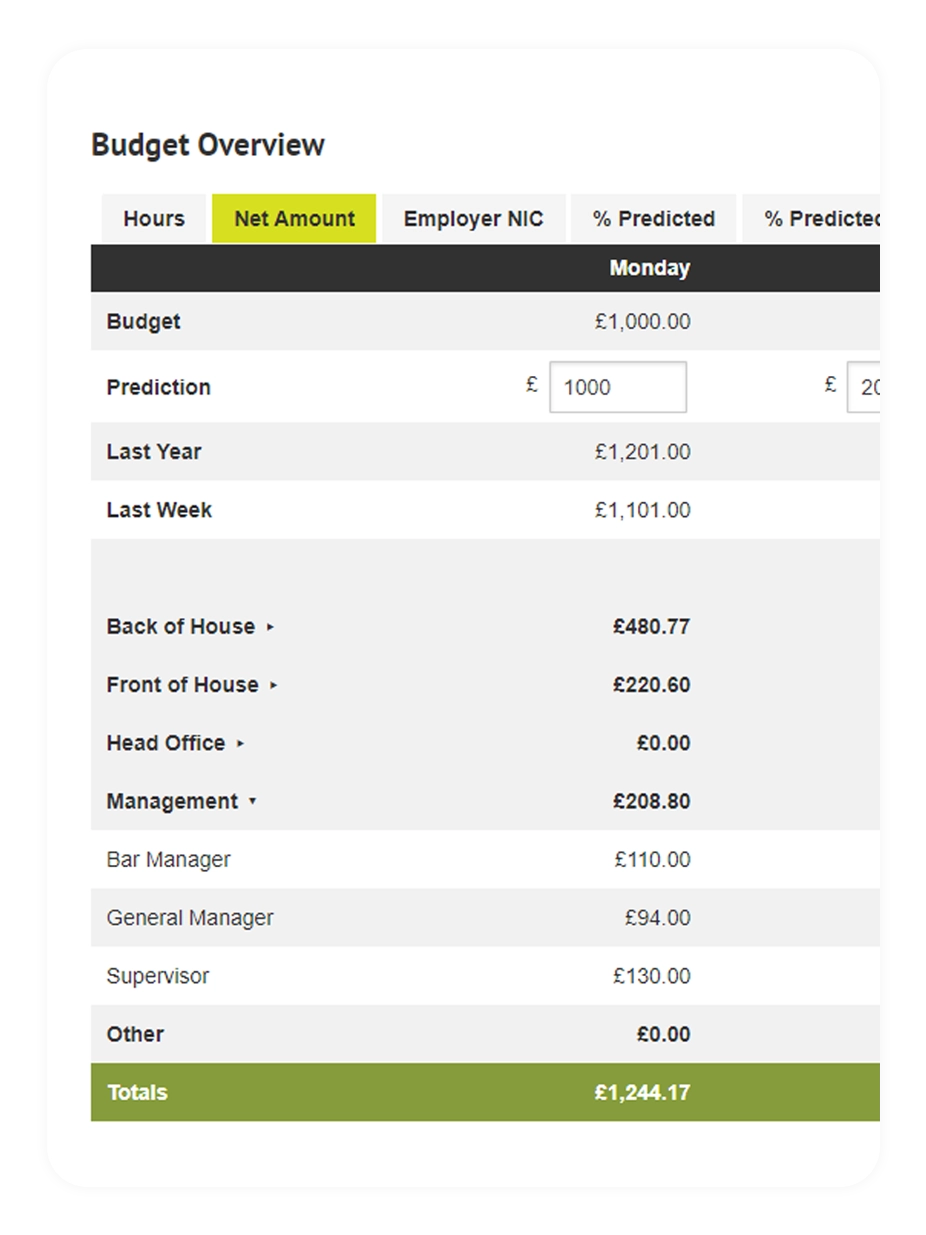Click the Monday column header
Viewport: 926px width, 1235px height.
(649, 268)
